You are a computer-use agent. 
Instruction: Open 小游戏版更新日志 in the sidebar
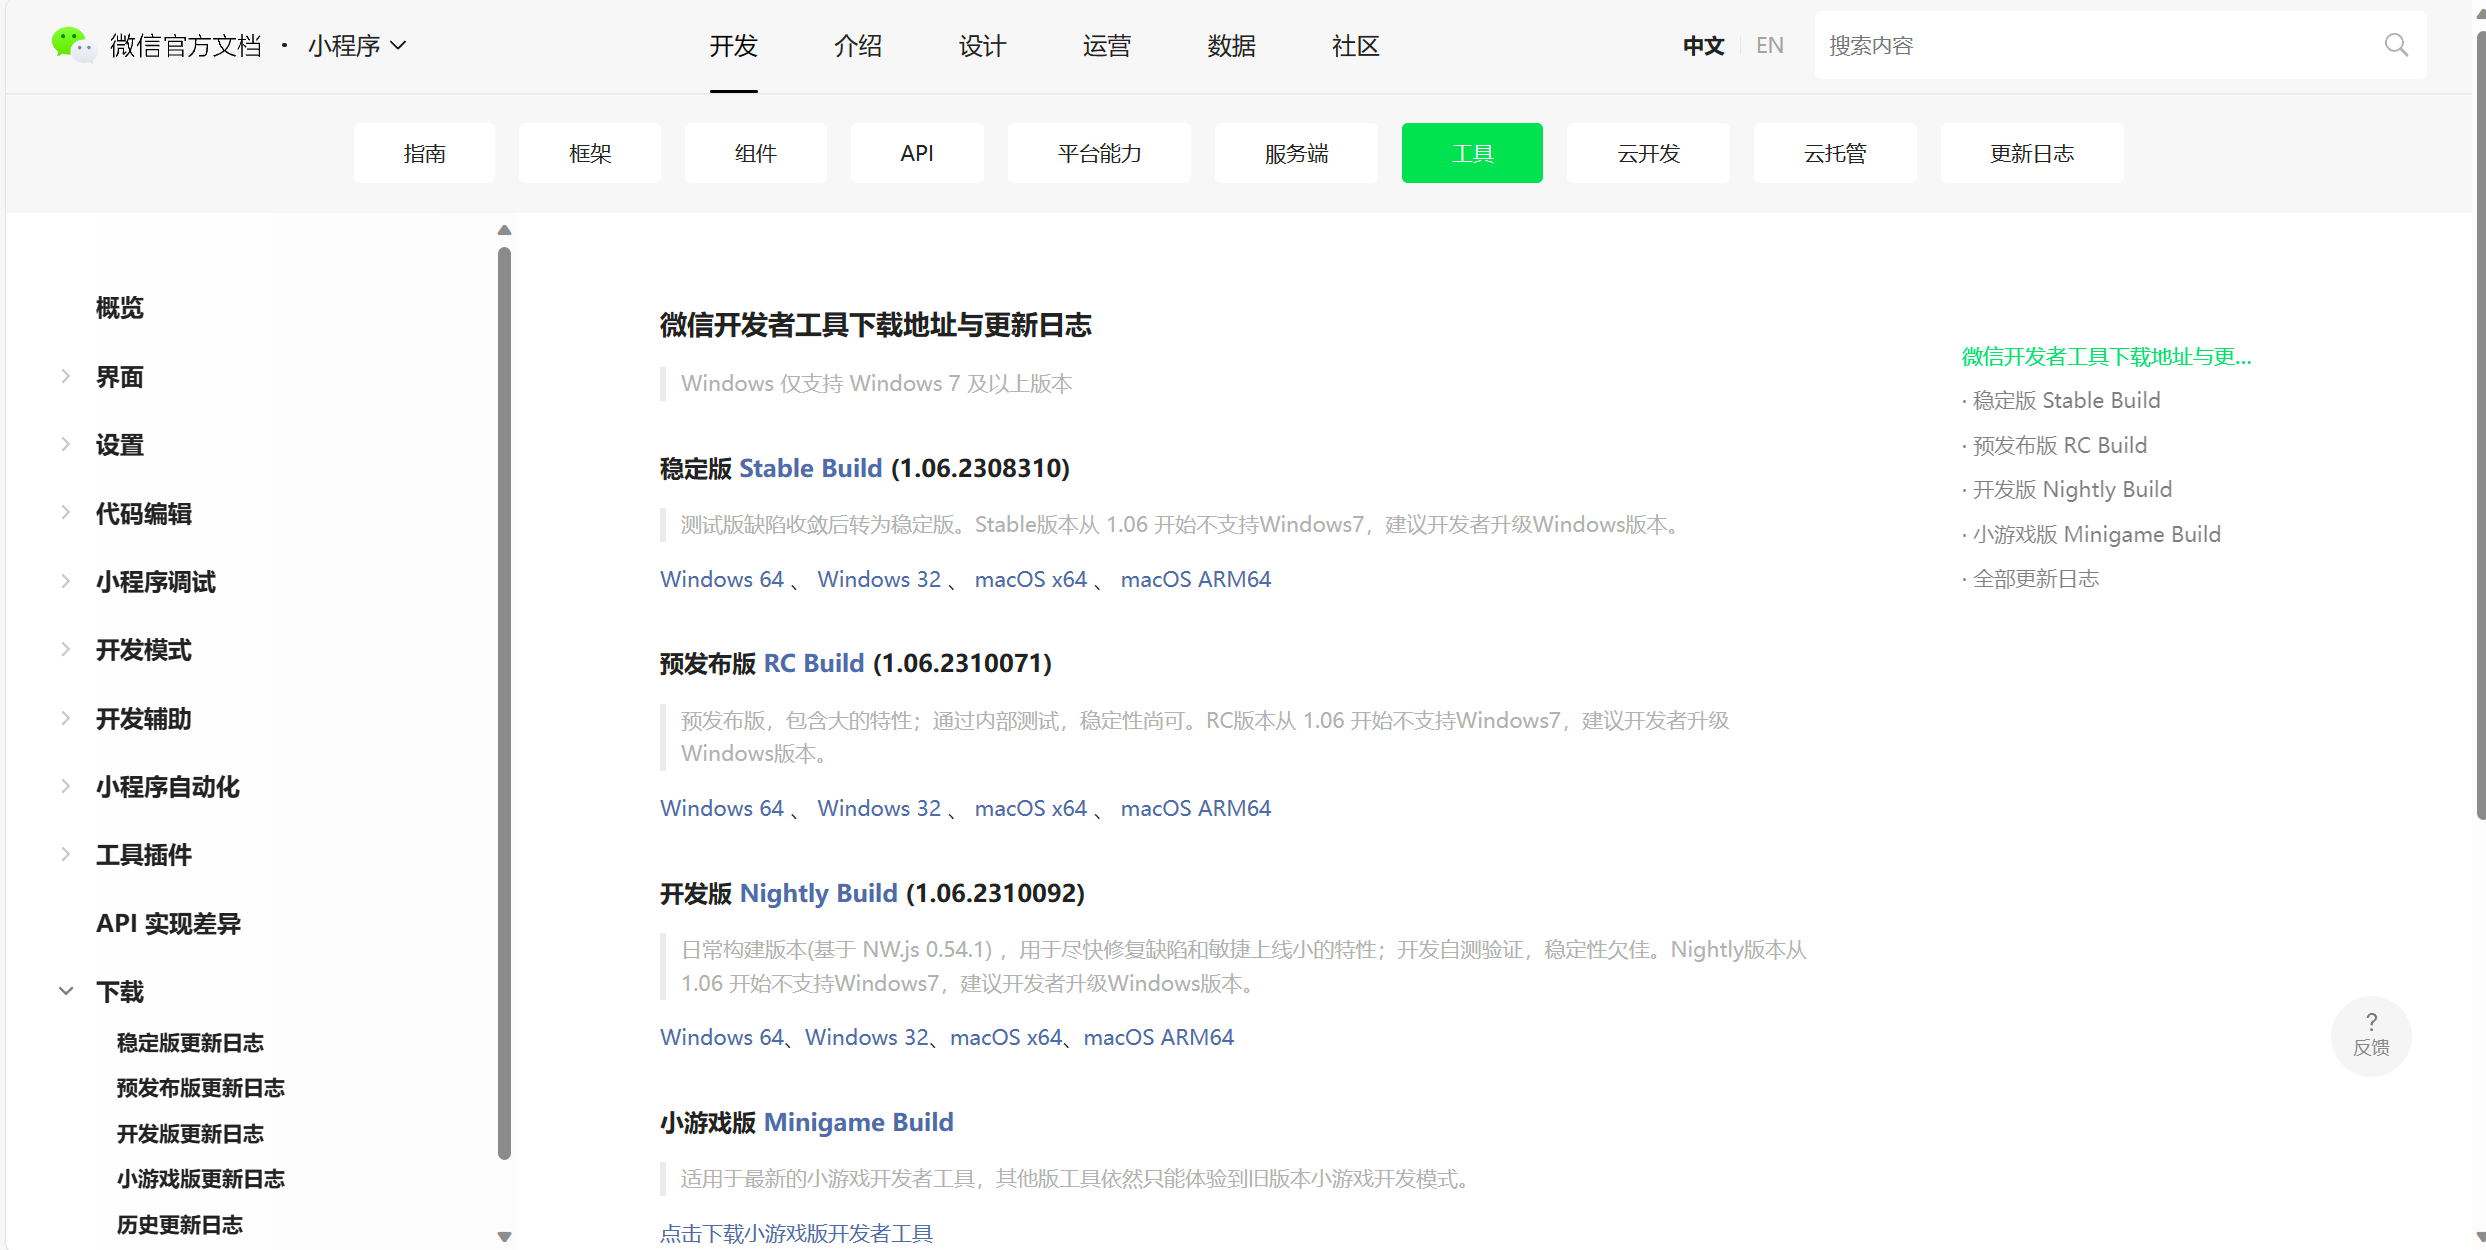pos(200,1178)
